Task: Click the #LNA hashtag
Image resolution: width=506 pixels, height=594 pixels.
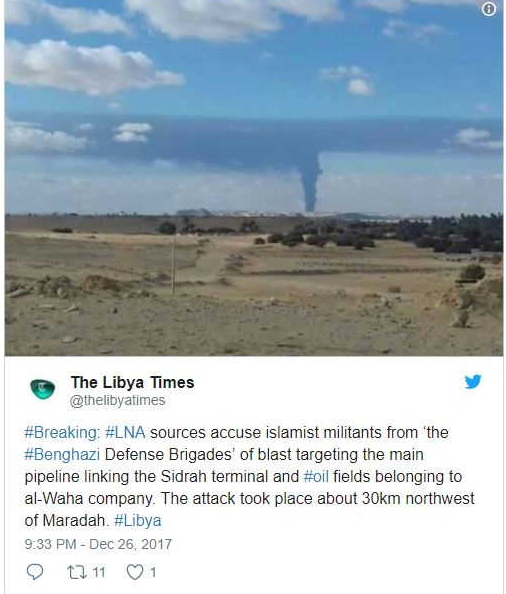Action: (125, 432)
